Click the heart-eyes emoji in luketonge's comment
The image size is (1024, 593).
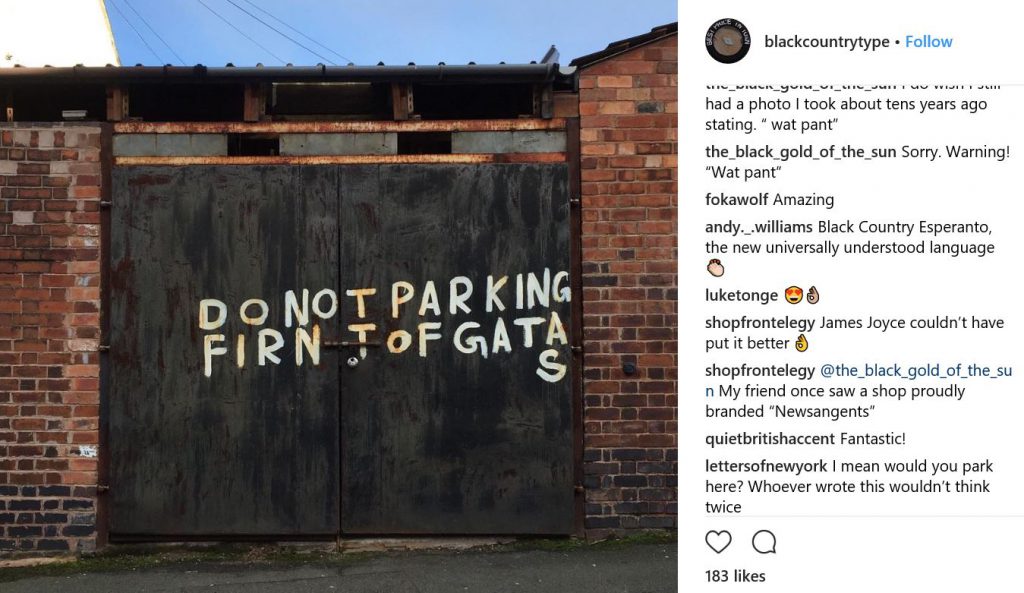pos(793,296)
